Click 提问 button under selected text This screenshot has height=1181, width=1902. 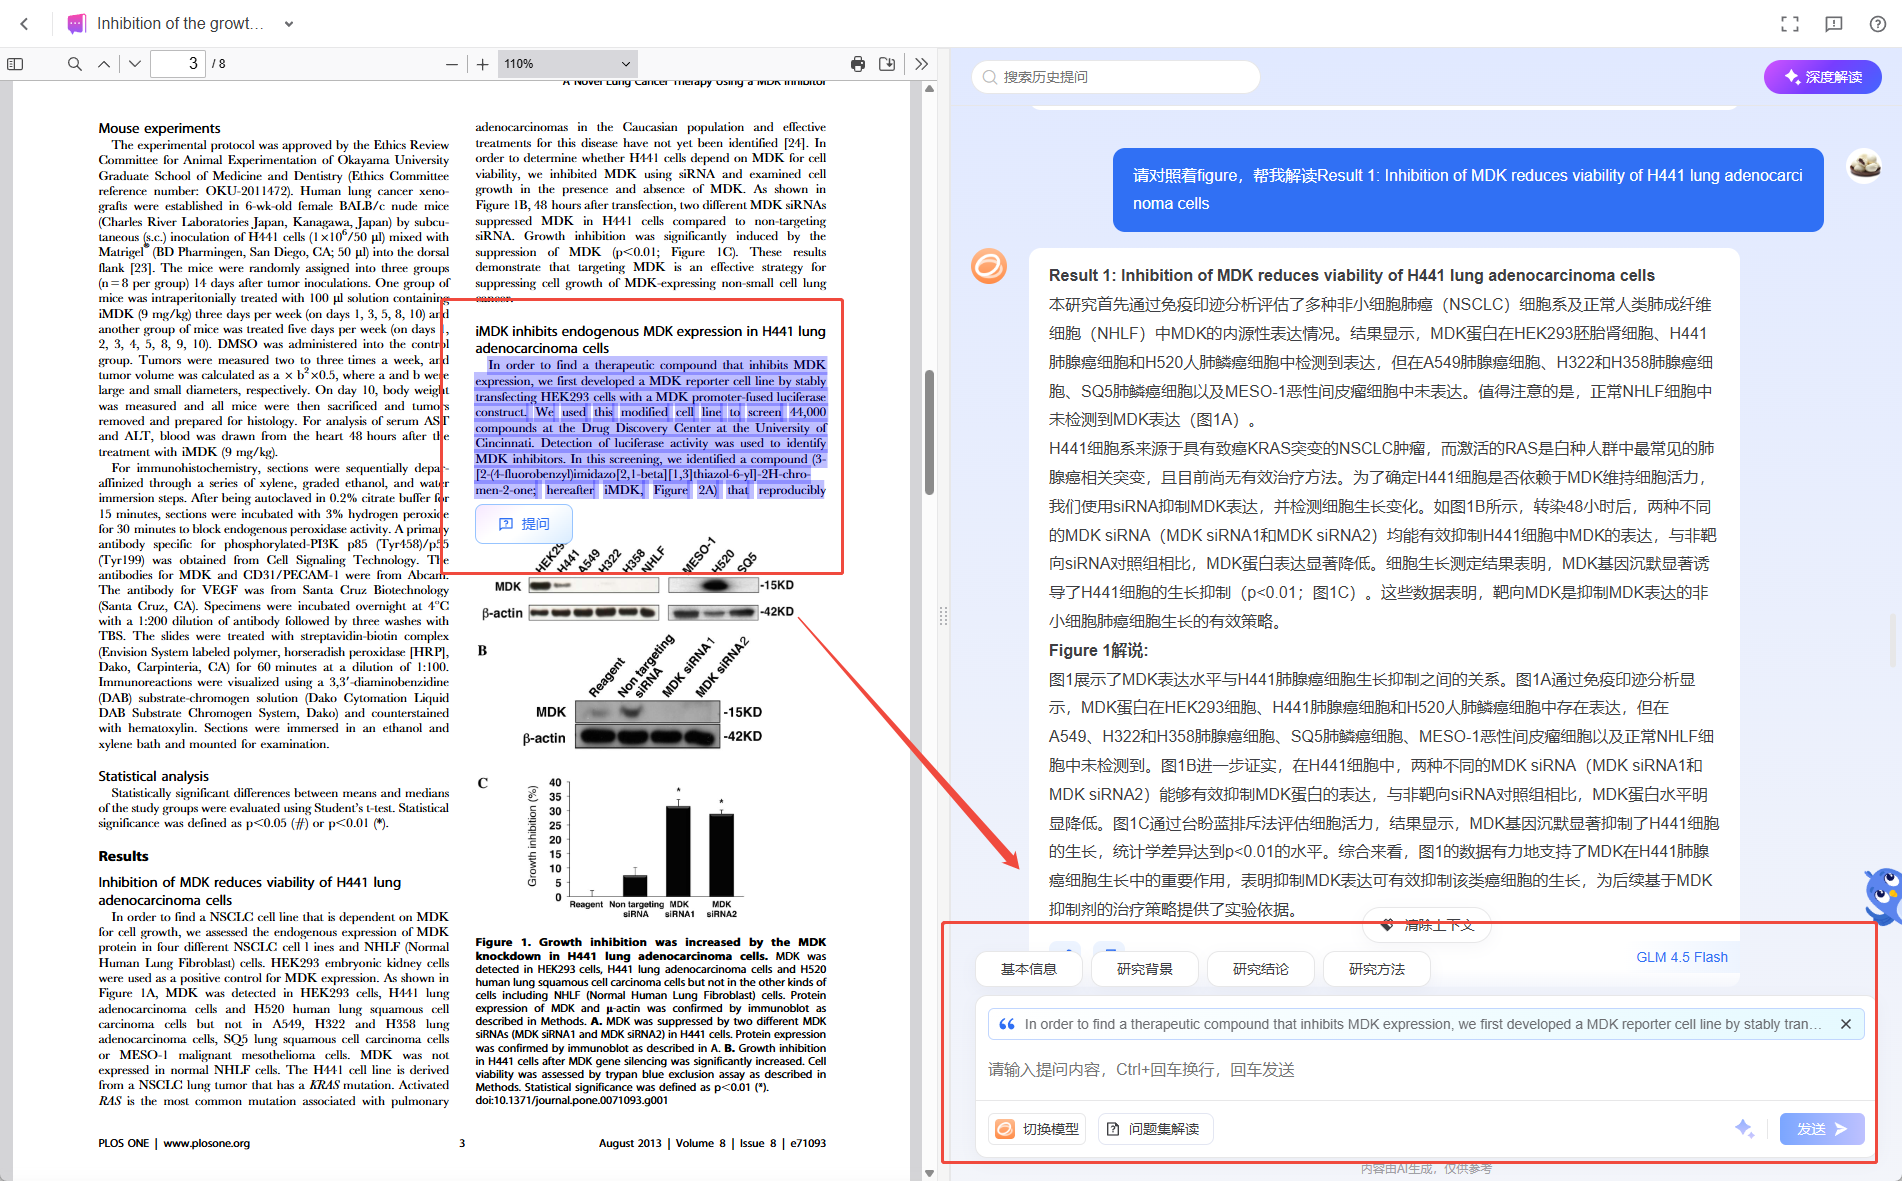click(524, 524)
